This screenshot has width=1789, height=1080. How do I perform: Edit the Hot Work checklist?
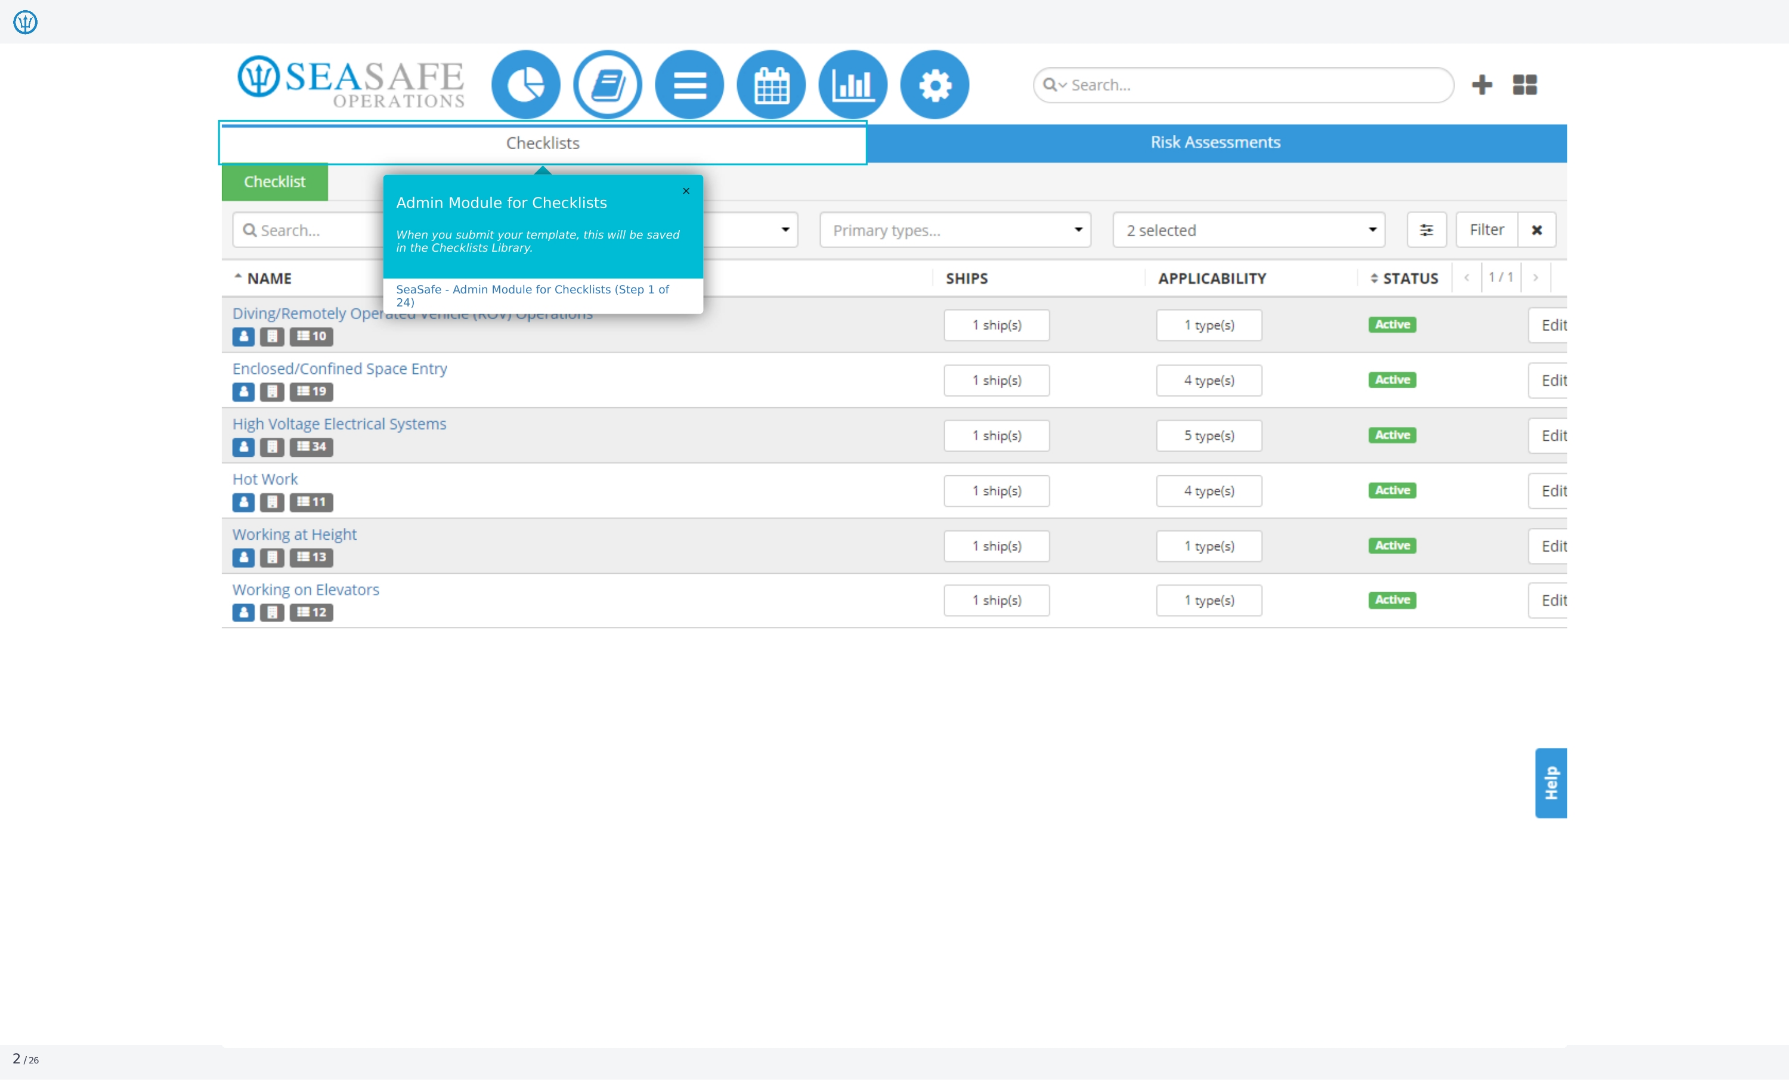[x=1549, y=491]
